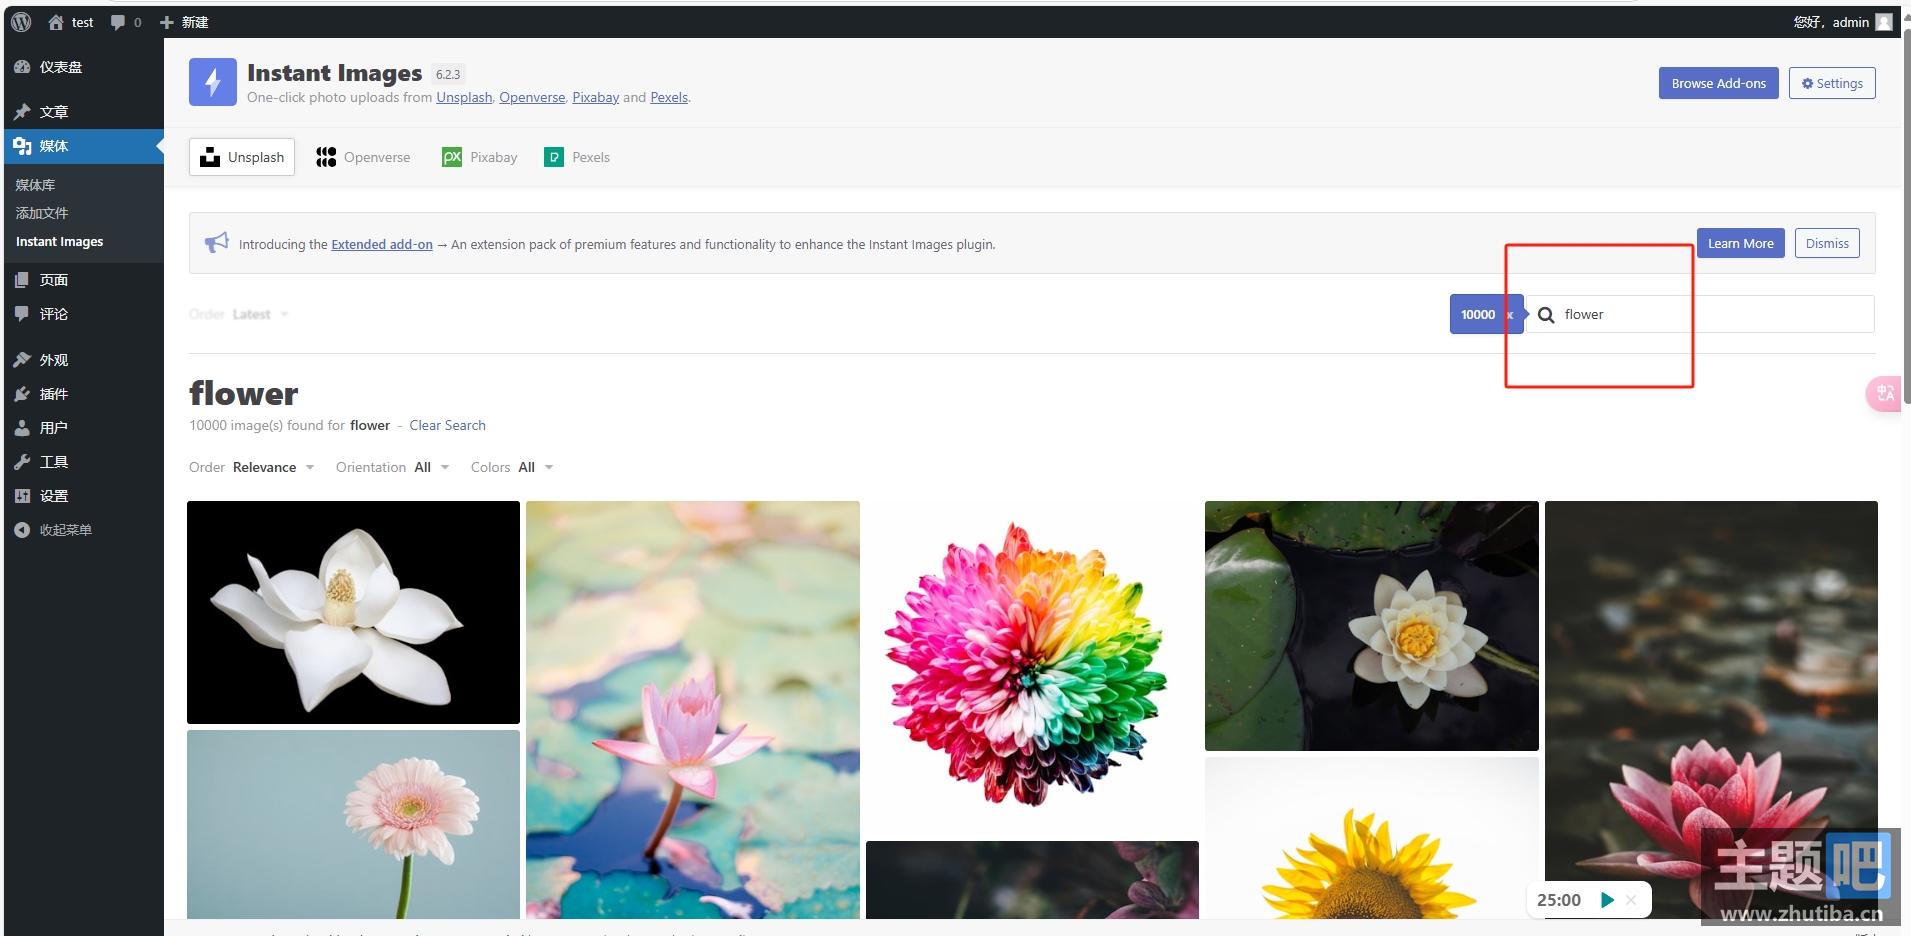Collapse the sidebar with 收起菜单

point(84,530)
